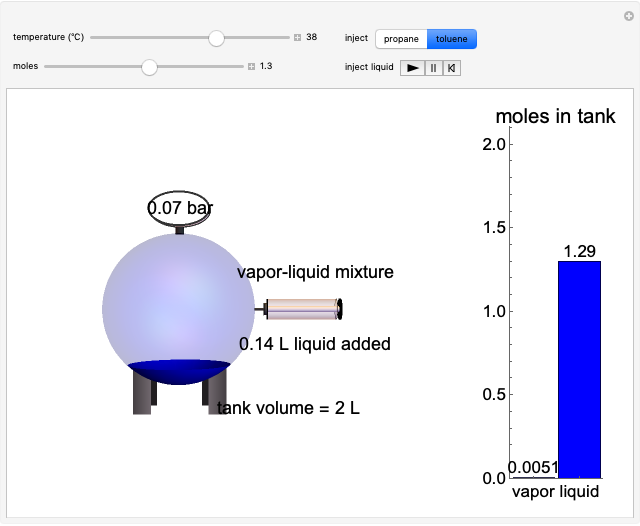The height and width of the screenshot is (526, 640).
Task: Click the blue liquid bar in chart
Action: (x=579, y=369)
